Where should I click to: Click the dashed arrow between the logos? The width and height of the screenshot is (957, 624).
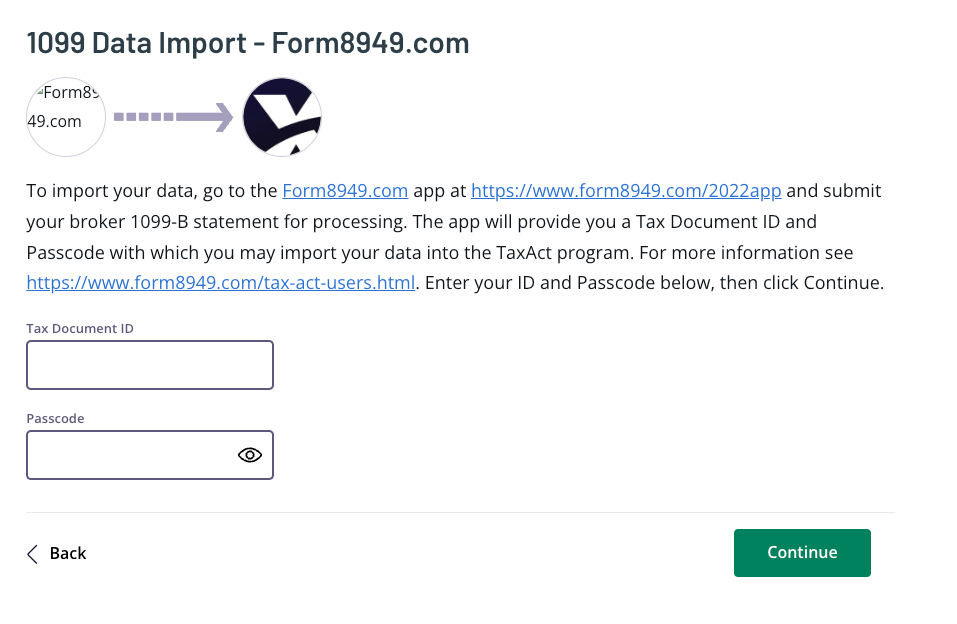172,116
